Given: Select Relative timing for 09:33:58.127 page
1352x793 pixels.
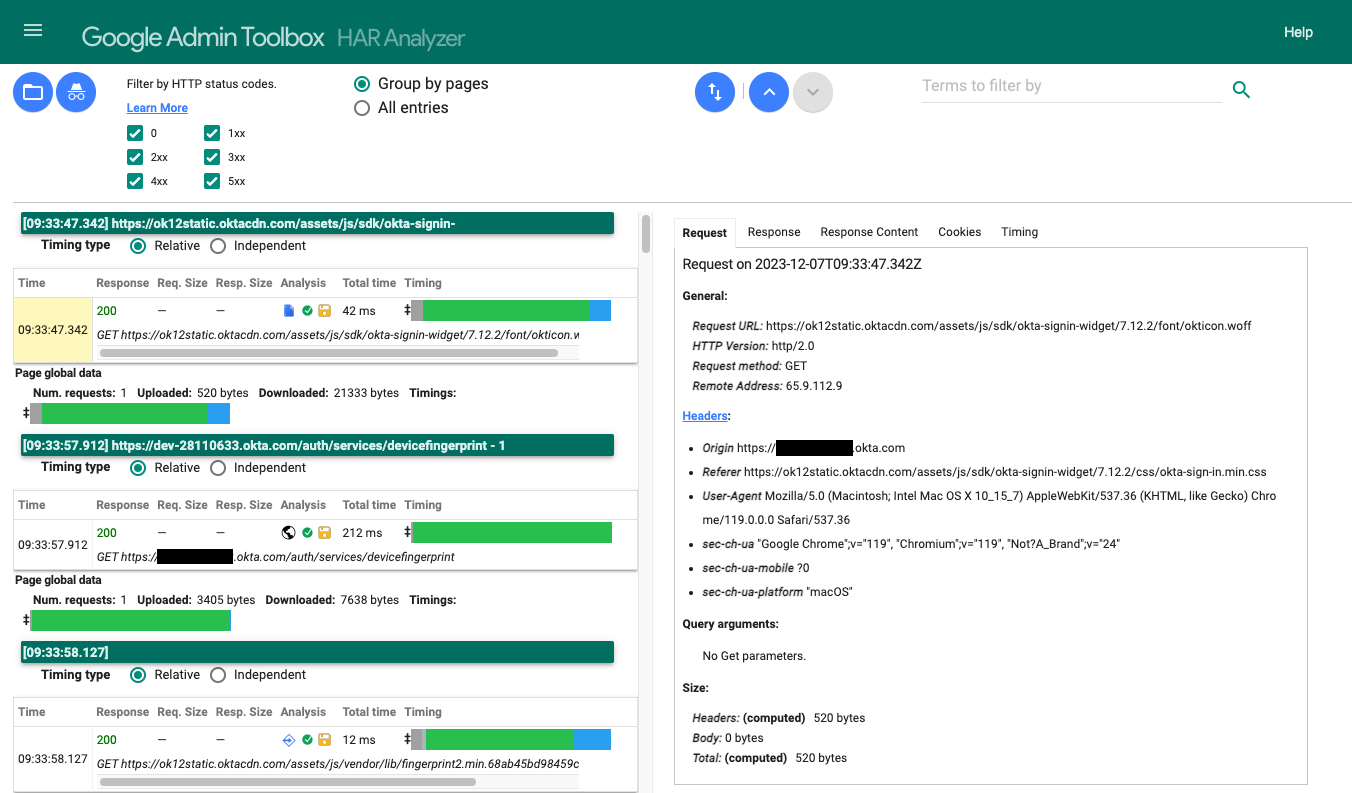Looking at the screenshot, I should point(138,675).
